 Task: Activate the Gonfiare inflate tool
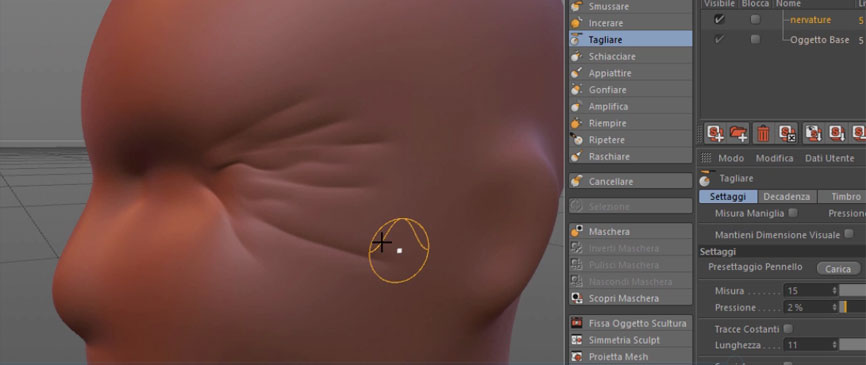pos(630,89)
